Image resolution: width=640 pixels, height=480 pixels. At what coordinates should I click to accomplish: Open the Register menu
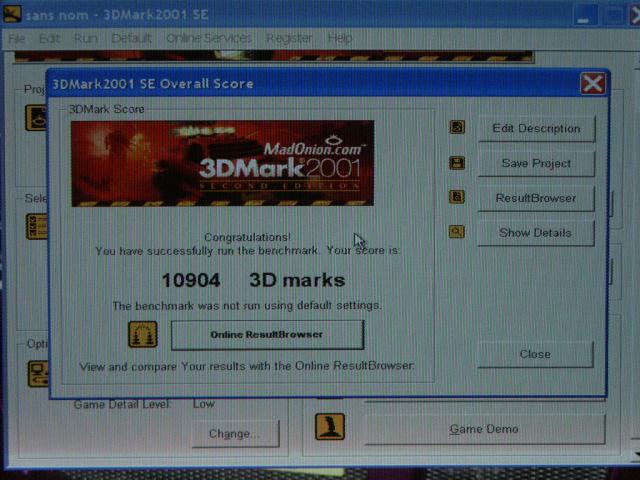point(289,38)
